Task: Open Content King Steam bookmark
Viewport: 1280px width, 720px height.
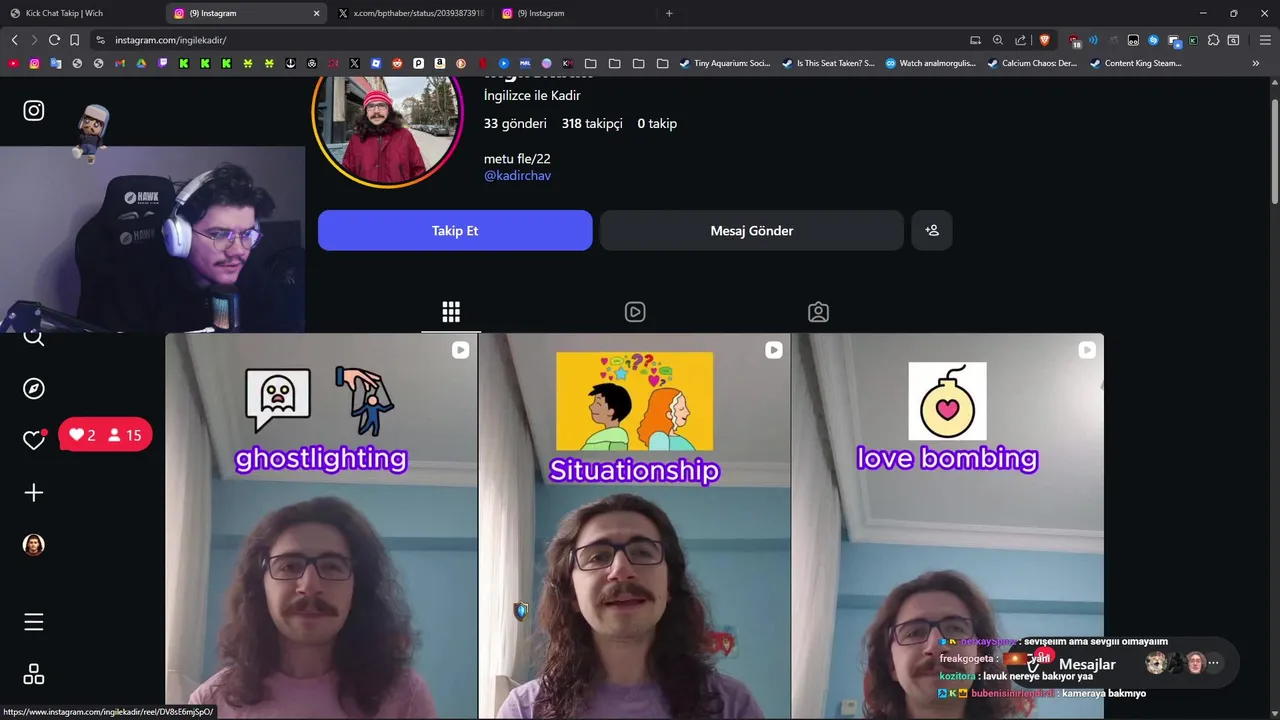Action: [x=1136, y=63]
